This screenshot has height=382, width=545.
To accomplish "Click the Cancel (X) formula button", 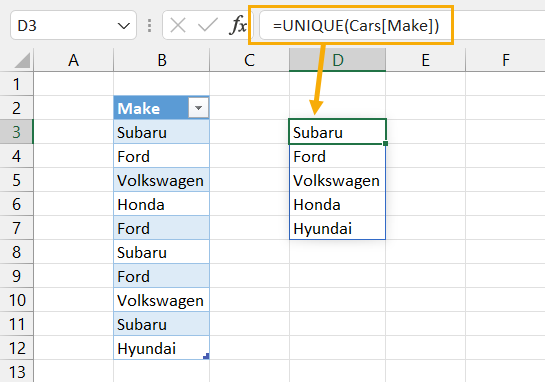I will coord(178,26).
